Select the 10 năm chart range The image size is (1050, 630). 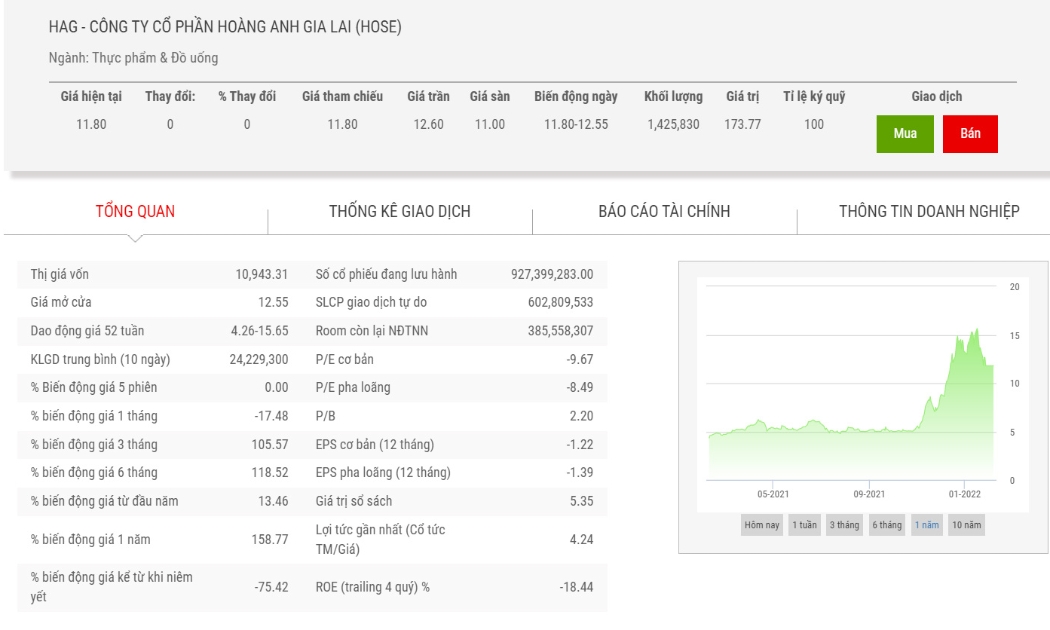[967, 525]
